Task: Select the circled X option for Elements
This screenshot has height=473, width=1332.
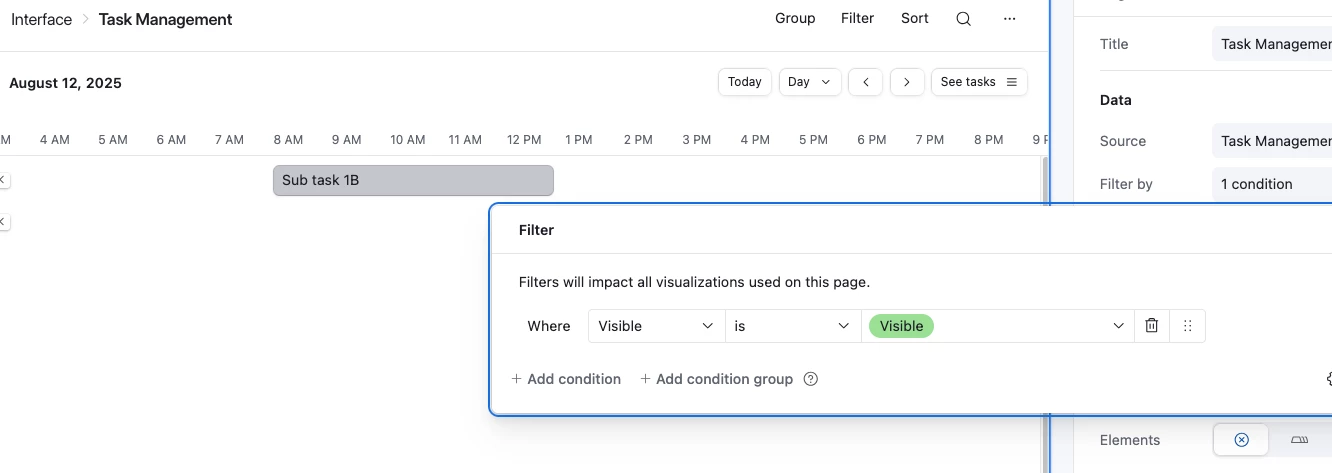Action: 1241,440
